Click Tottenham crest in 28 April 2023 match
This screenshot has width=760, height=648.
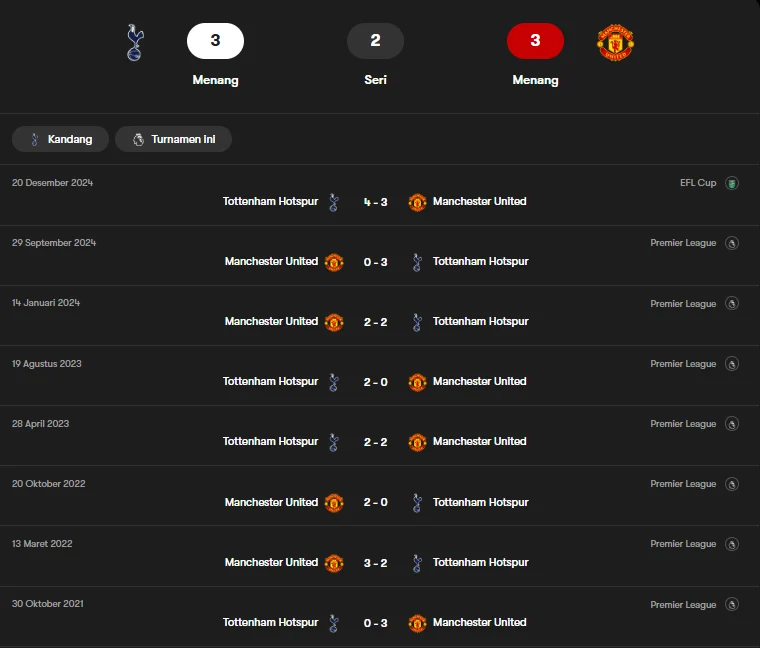pyautogui.click(x=334, y=442)
